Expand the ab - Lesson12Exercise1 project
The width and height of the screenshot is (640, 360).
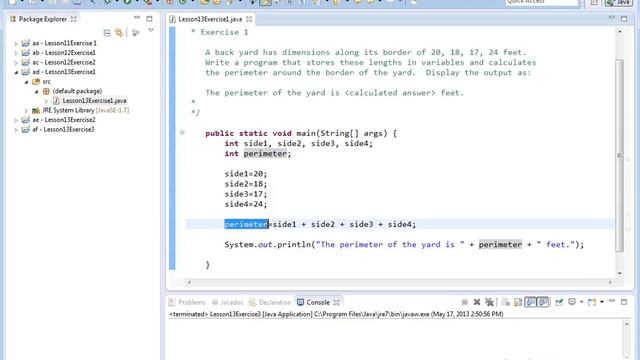pyautogui.click(x=16, y=53)
